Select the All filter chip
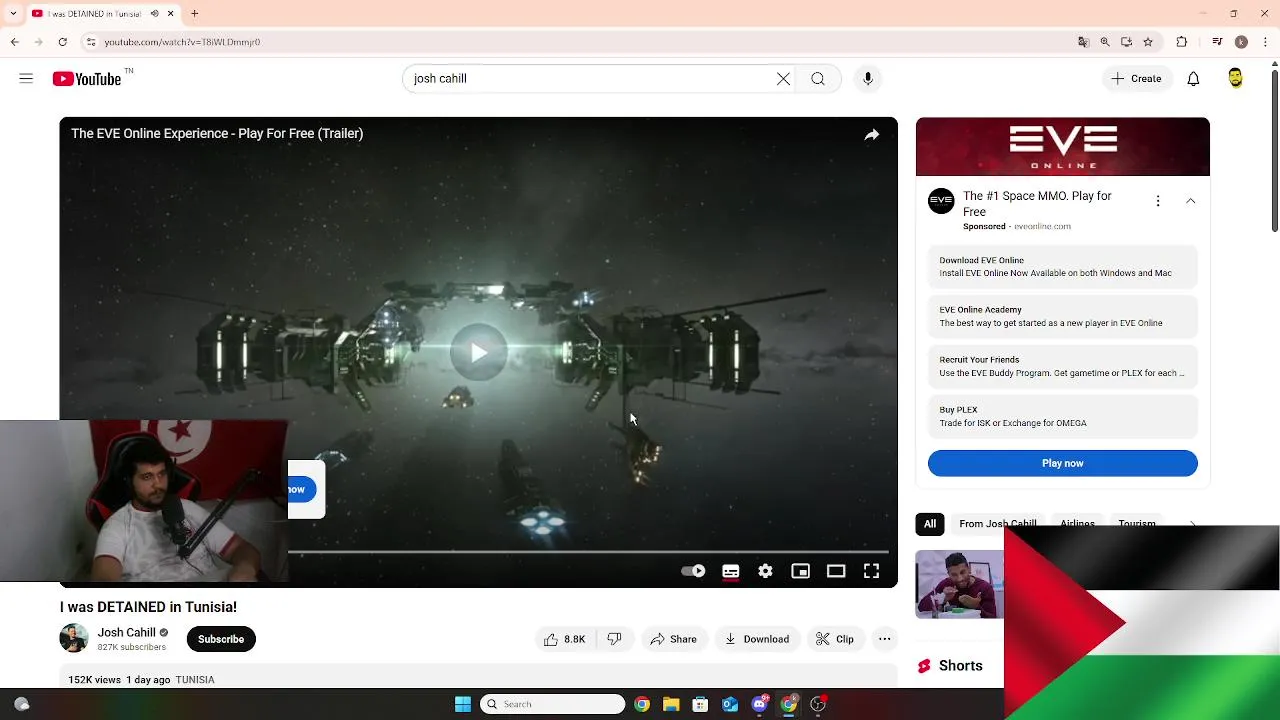Image resolution: width=1280 pixels, height=720 pixels. [x=930, y=524]
